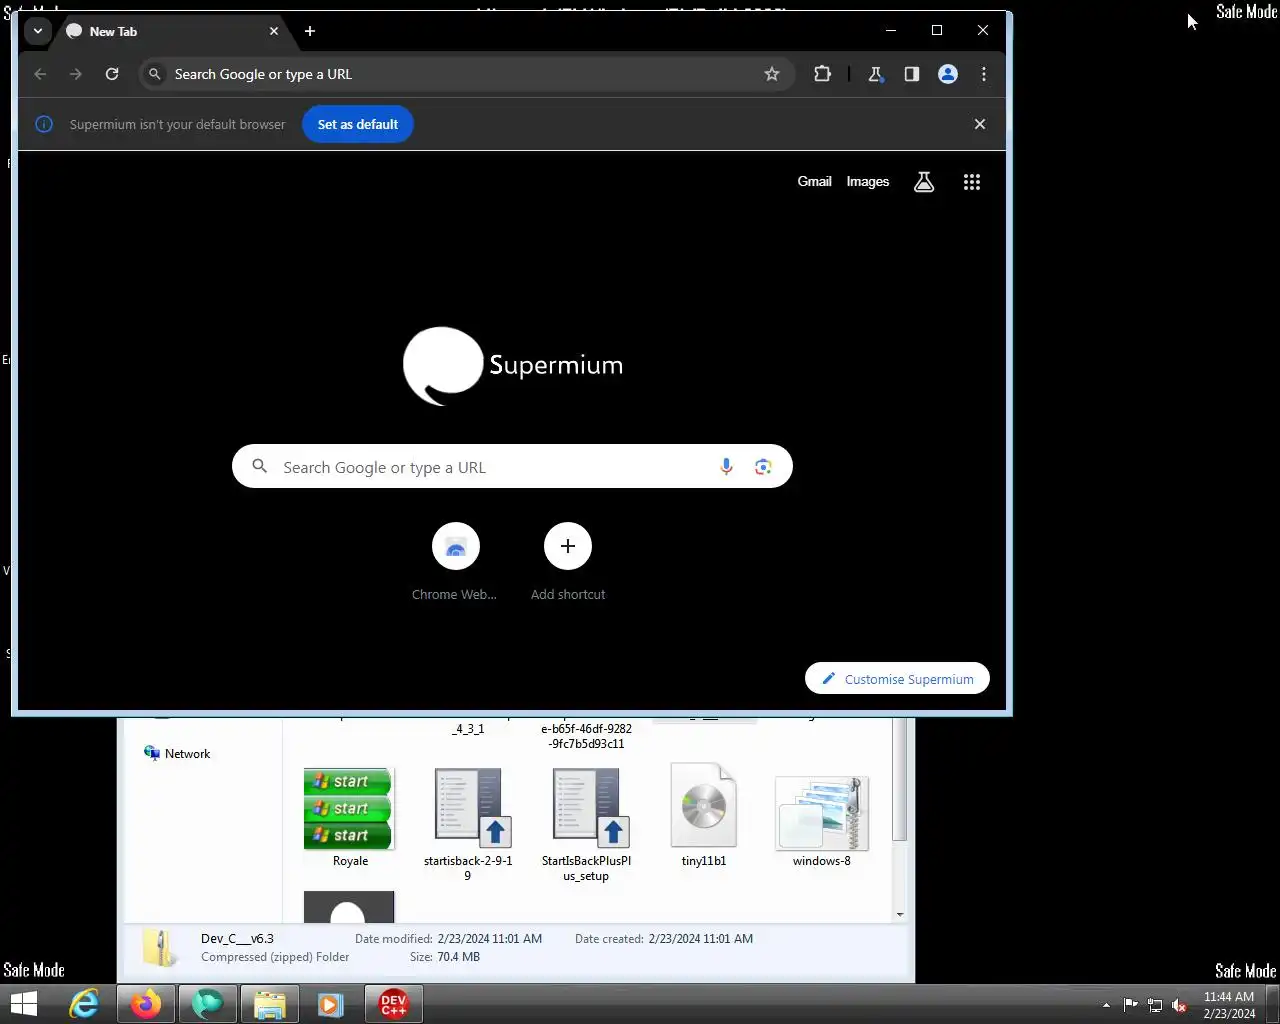Toggle the browser side panel
Screen dimensions: 1280x1024
(911, 74)
